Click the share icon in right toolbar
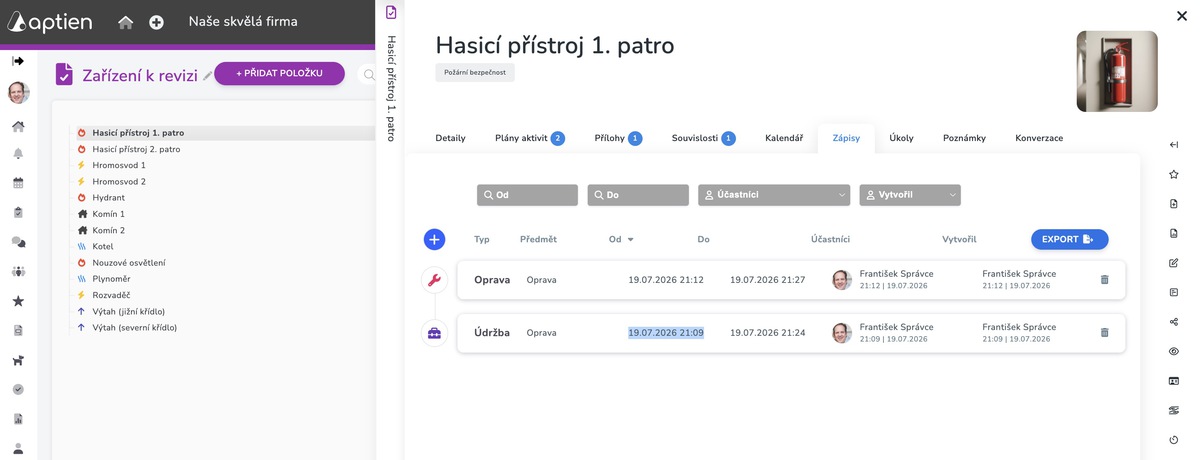1200x460 pixels. coord(1174,322)
